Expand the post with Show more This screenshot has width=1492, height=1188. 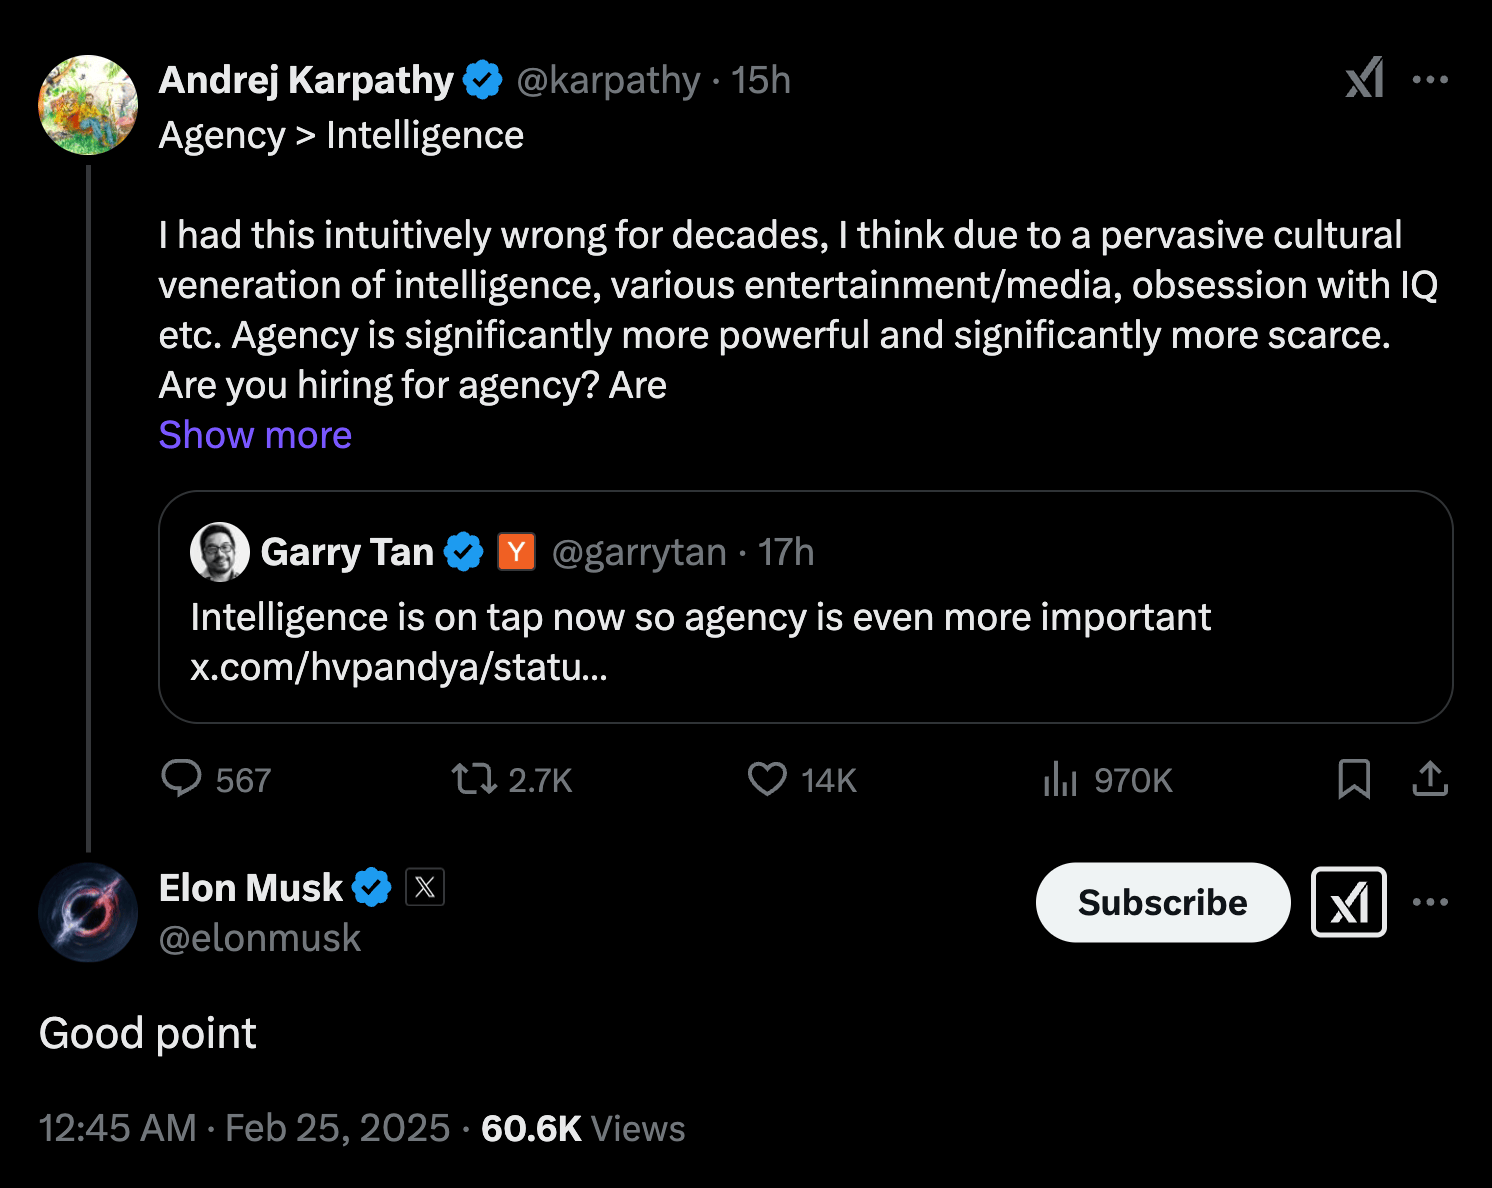point(255,435)
